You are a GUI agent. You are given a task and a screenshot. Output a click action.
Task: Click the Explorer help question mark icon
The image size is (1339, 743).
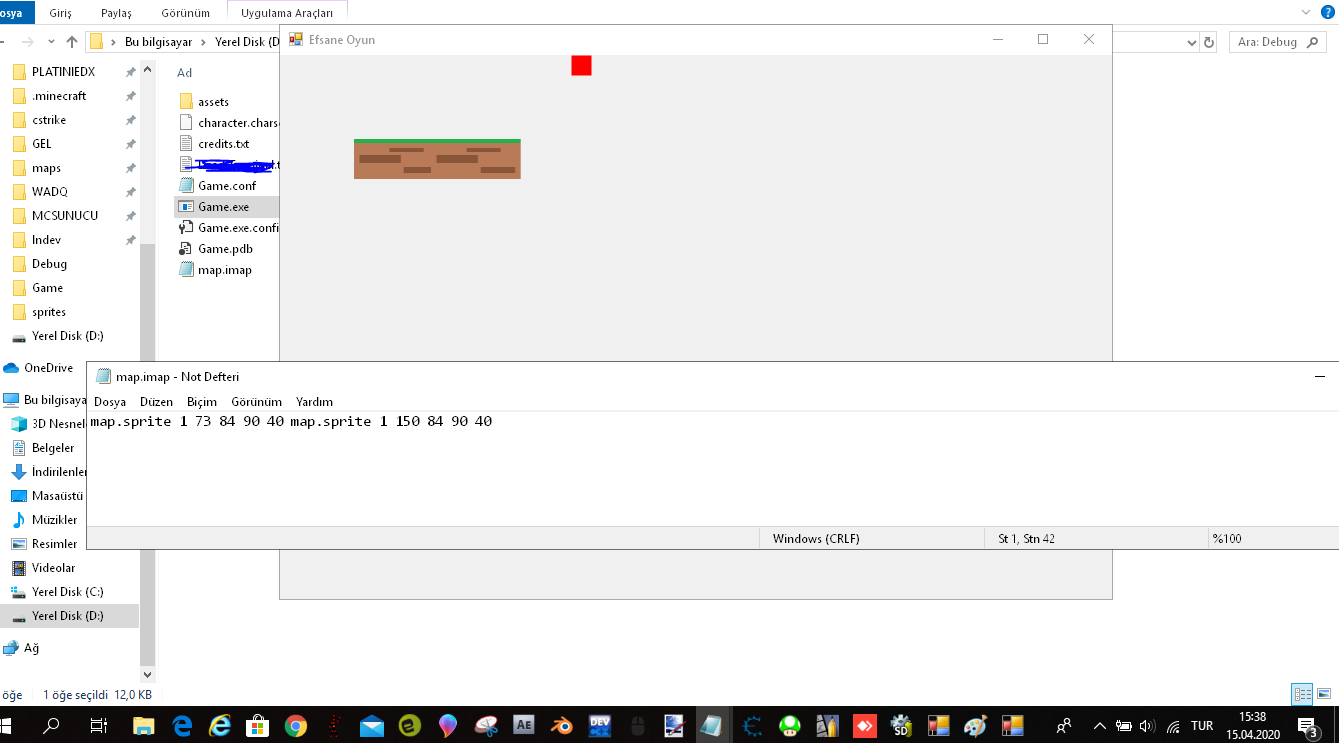coord(1328,12)
